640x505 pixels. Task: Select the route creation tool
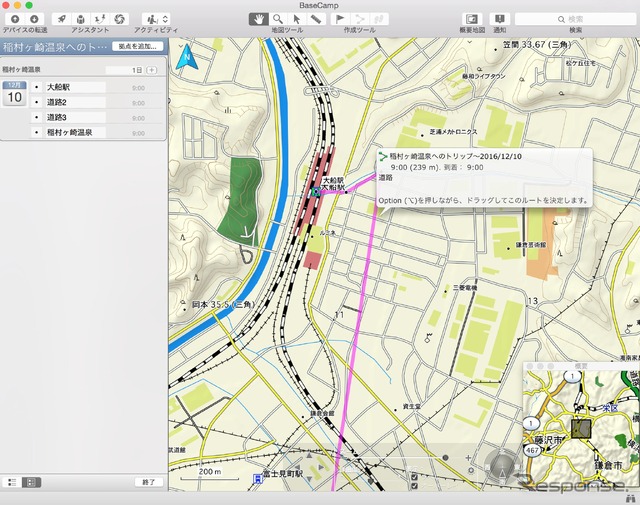(x=359, y=19)
